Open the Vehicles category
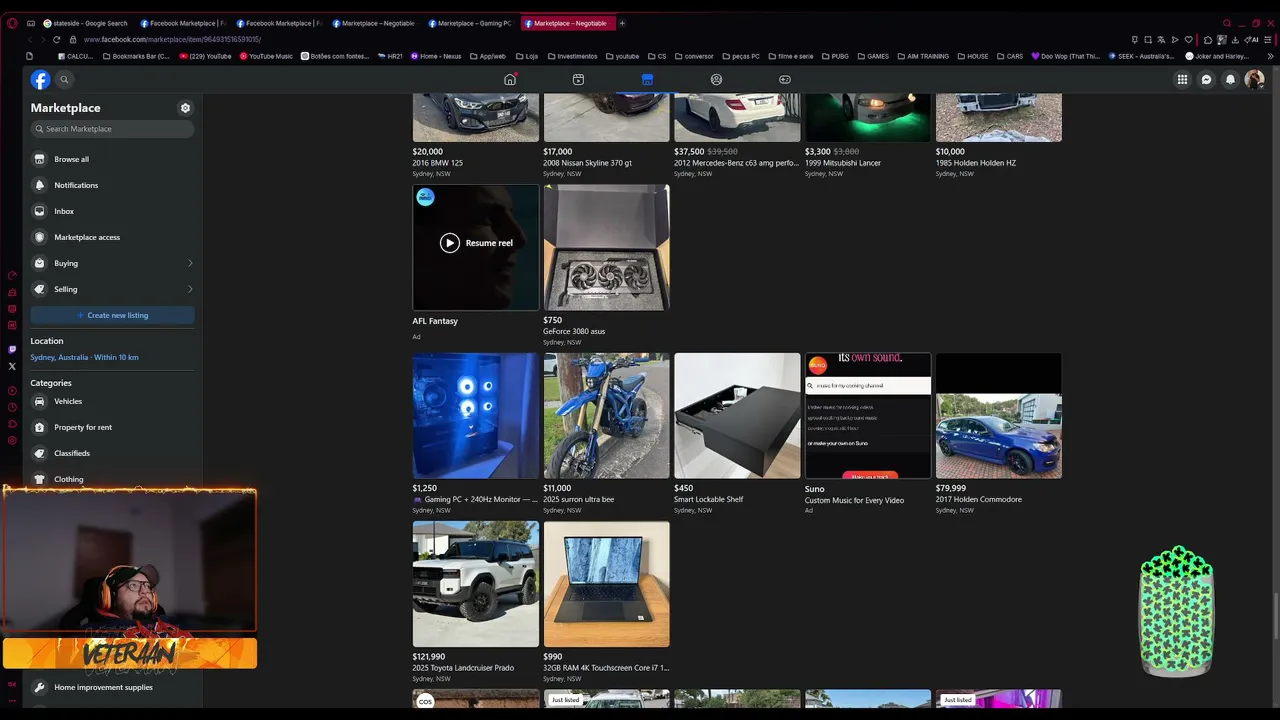The width and height of the screenshot is (1280, 720). [112, 401]
